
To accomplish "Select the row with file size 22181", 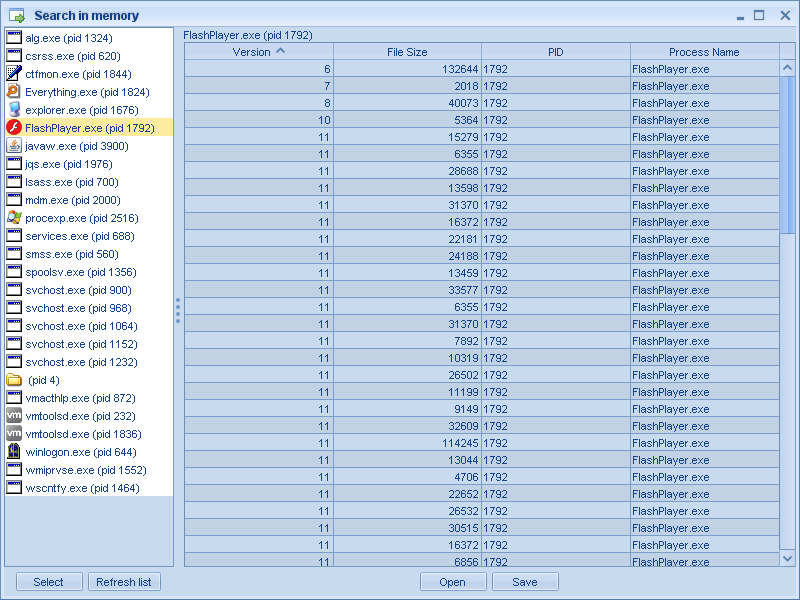I will pyautogui.click(x=482, y=239).
